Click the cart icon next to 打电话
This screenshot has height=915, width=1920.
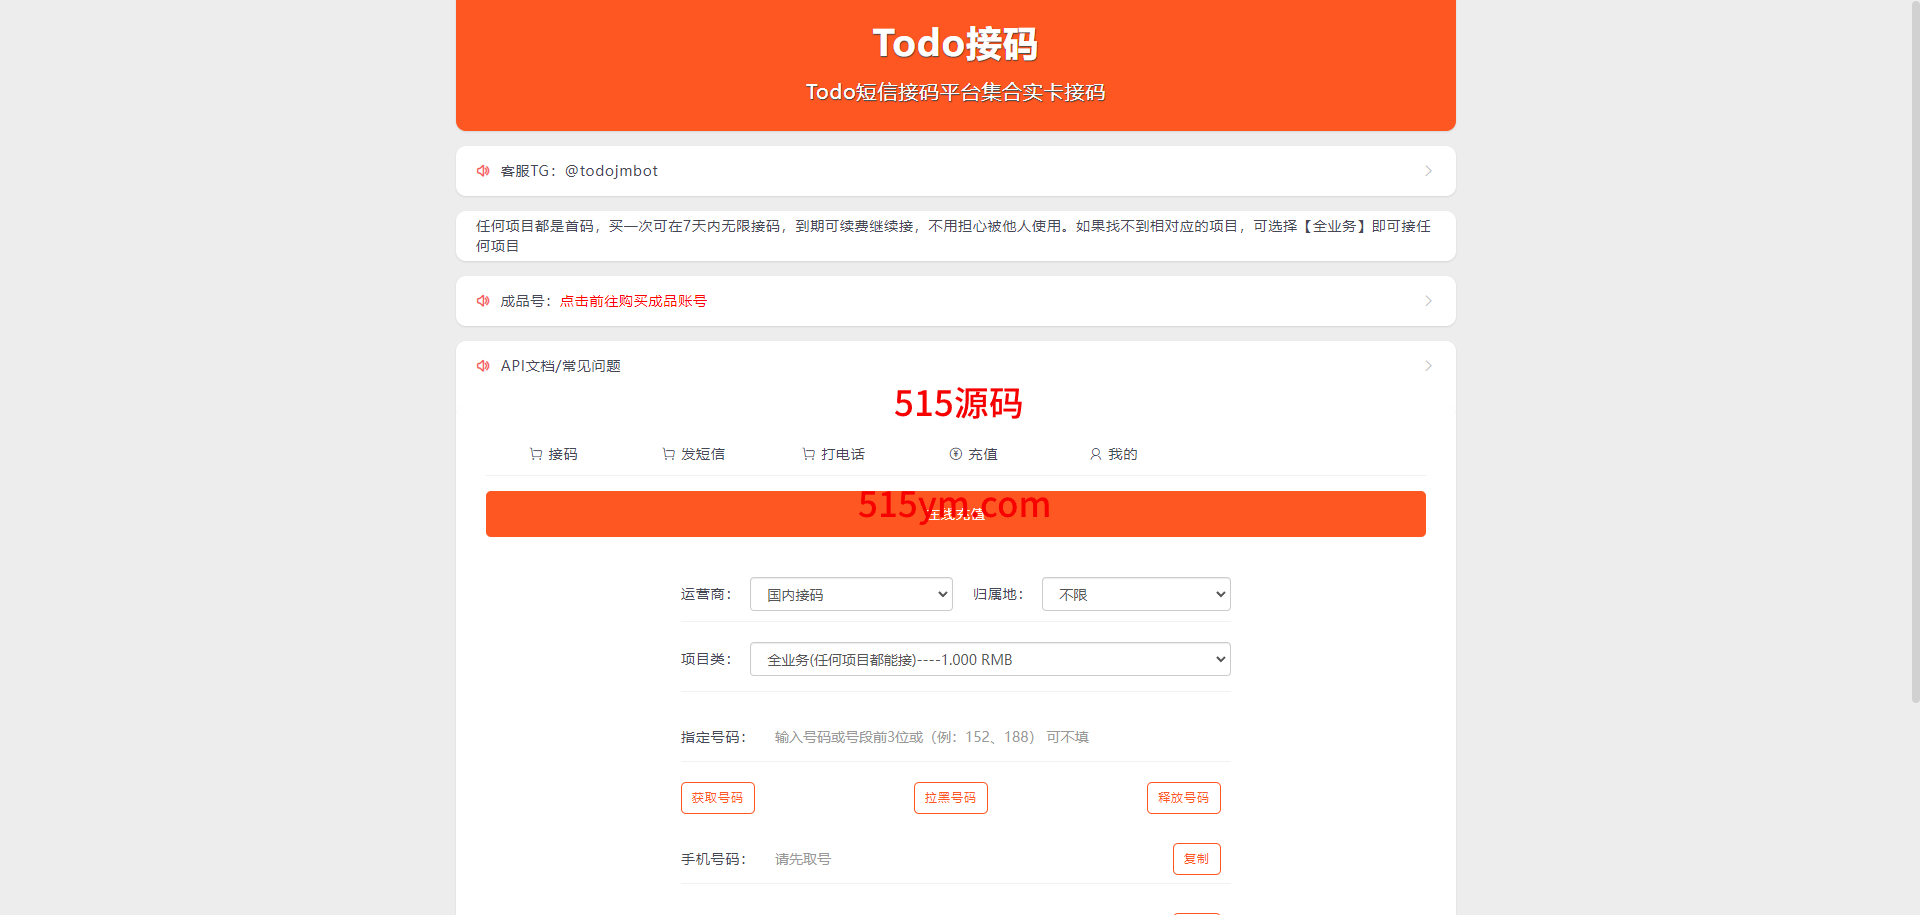[x=808, y=454]
